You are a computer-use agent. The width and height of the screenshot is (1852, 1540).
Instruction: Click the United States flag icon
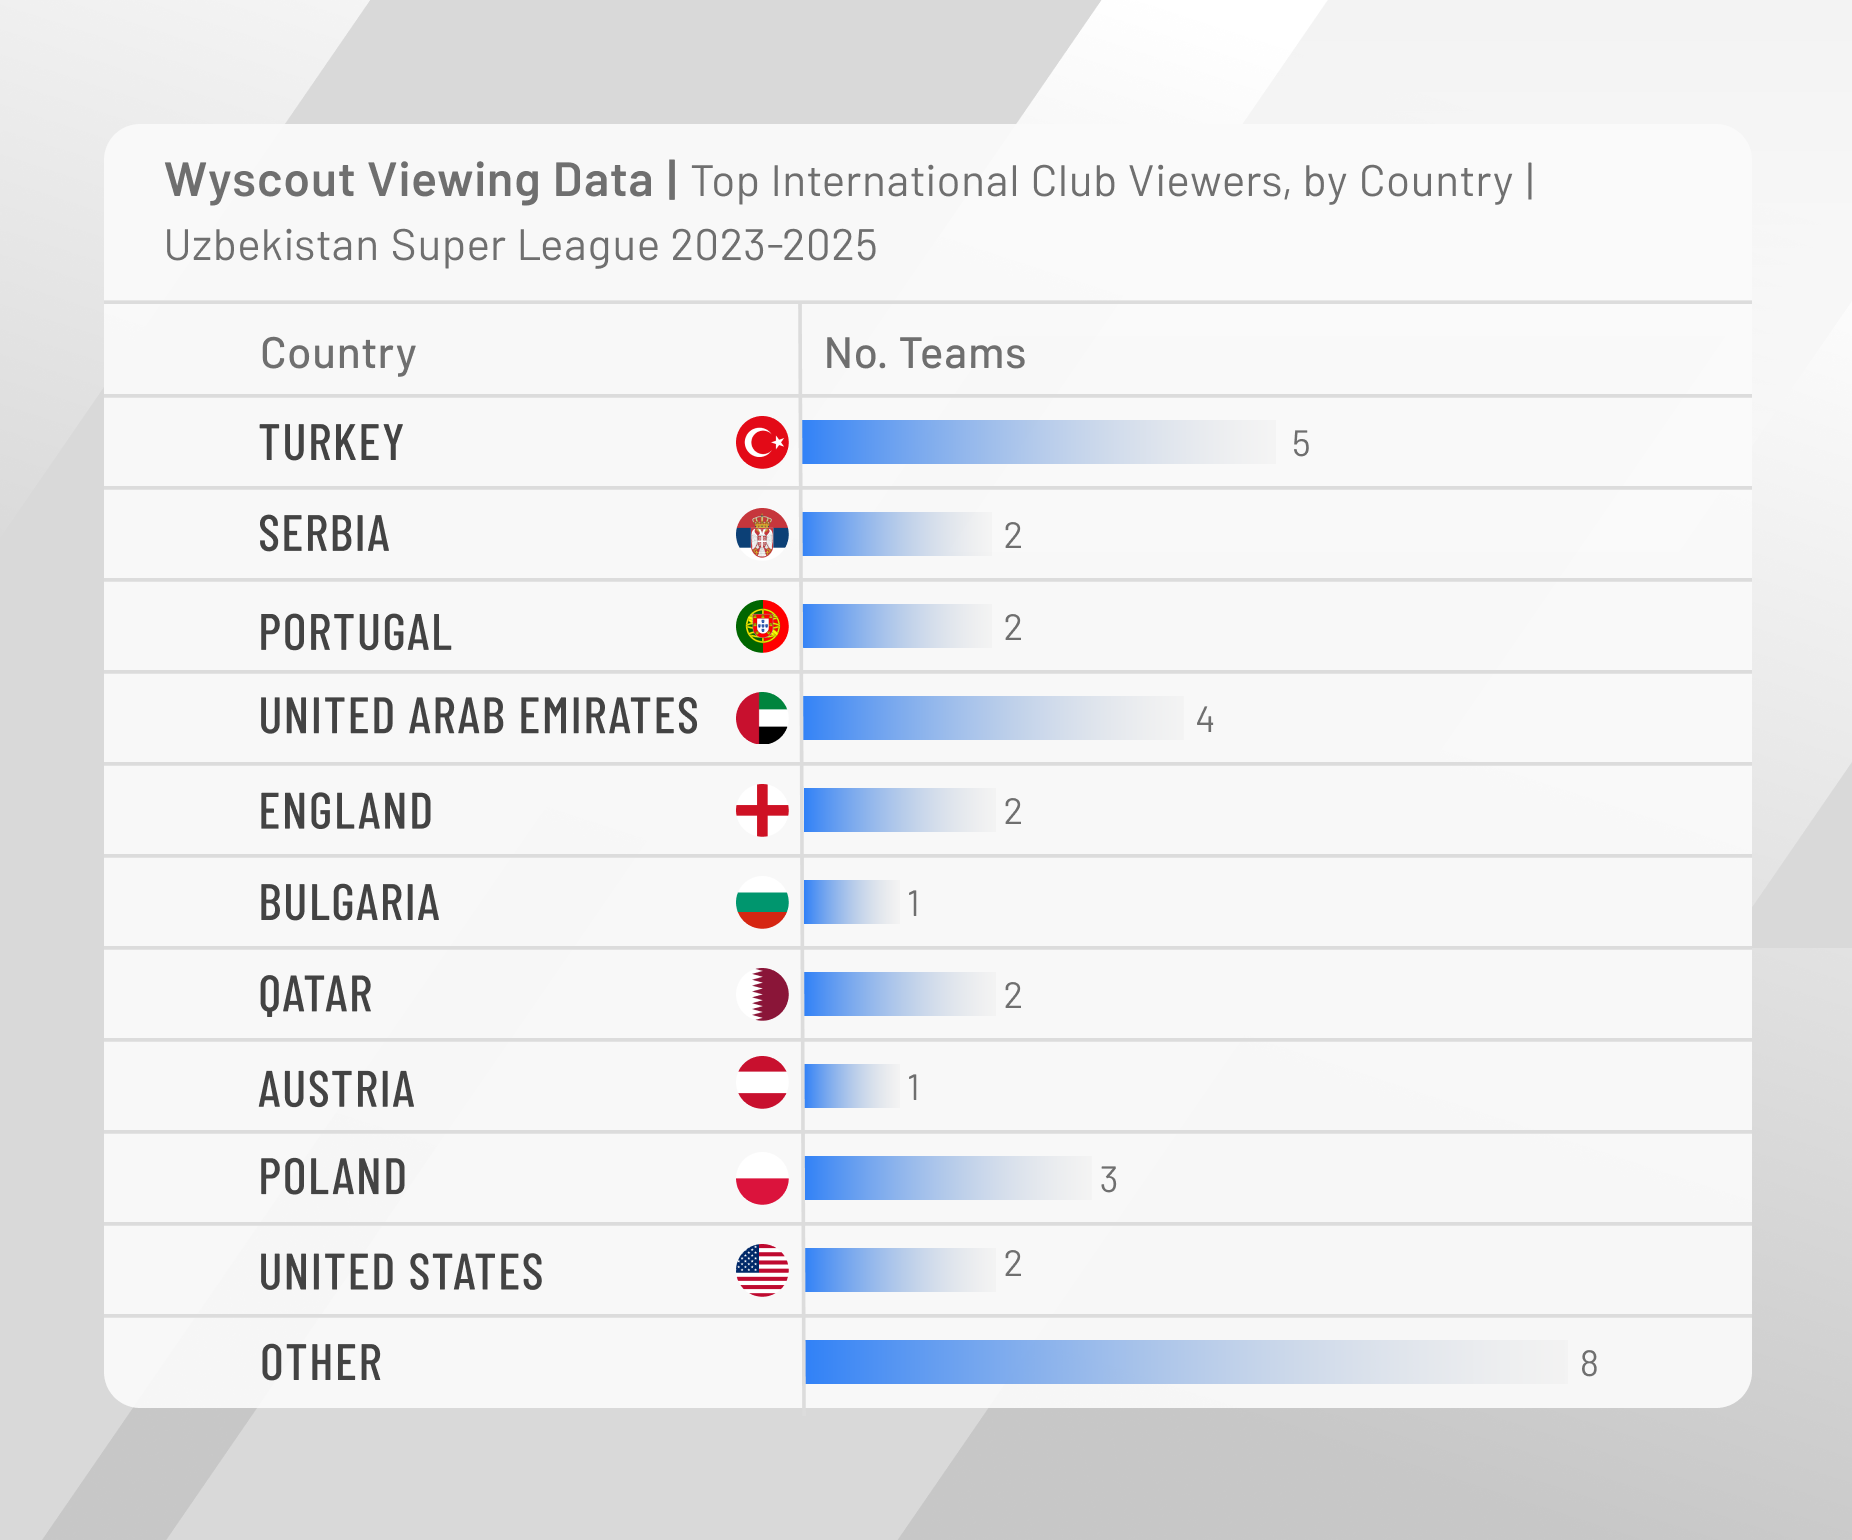762,1270
